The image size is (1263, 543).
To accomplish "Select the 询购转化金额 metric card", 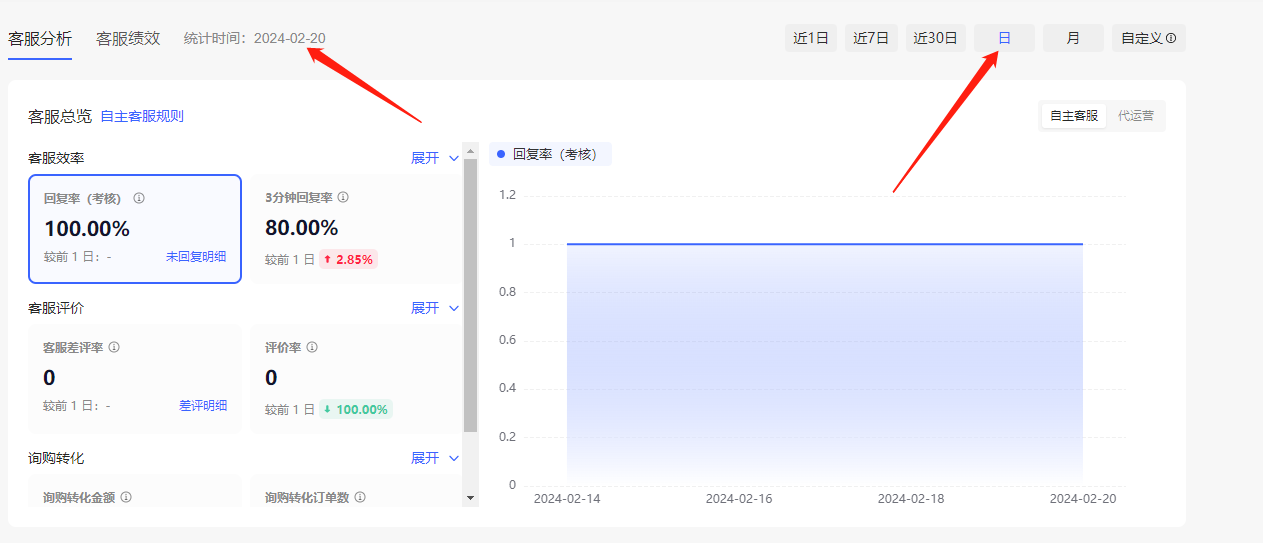I will tap(135, 491).
